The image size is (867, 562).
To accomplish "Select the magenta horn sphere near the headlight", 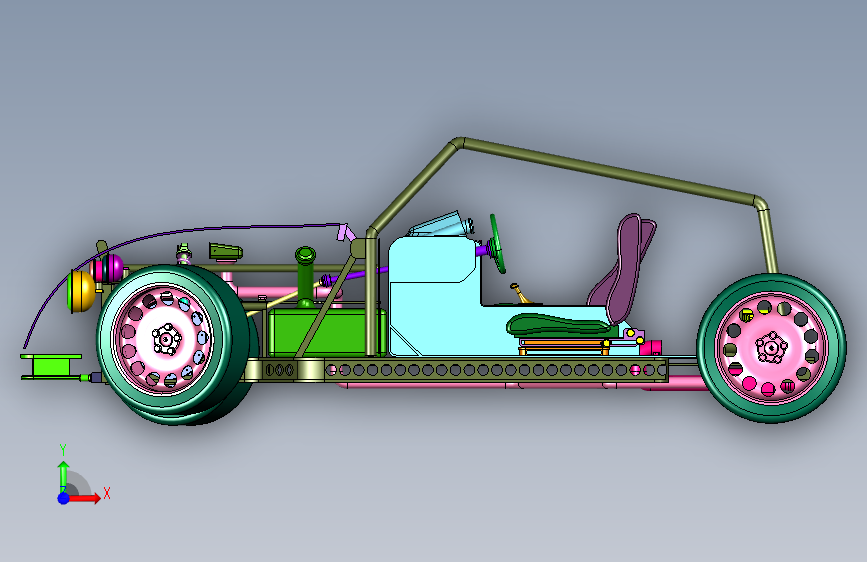I will click(x=113, y=268).
